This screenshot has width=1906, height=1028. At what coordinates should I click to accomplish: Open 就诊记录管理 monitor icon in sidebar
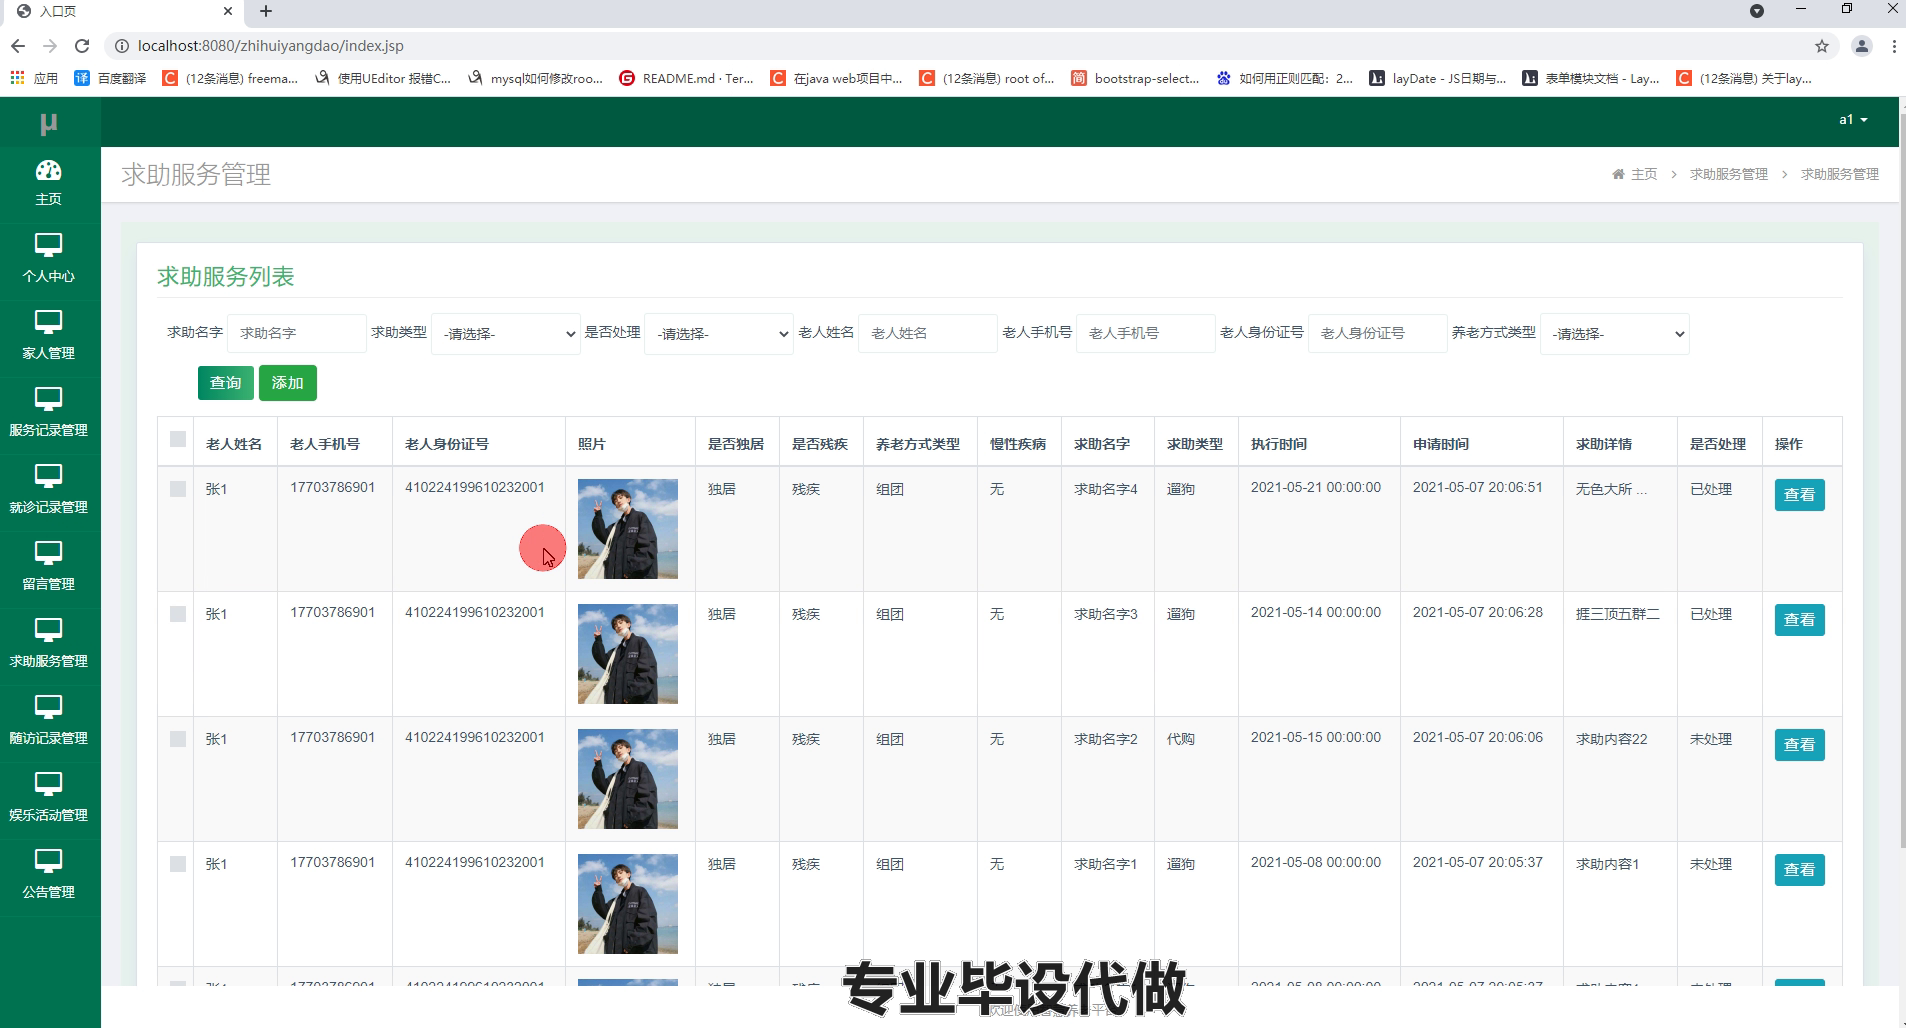(48, 476)
